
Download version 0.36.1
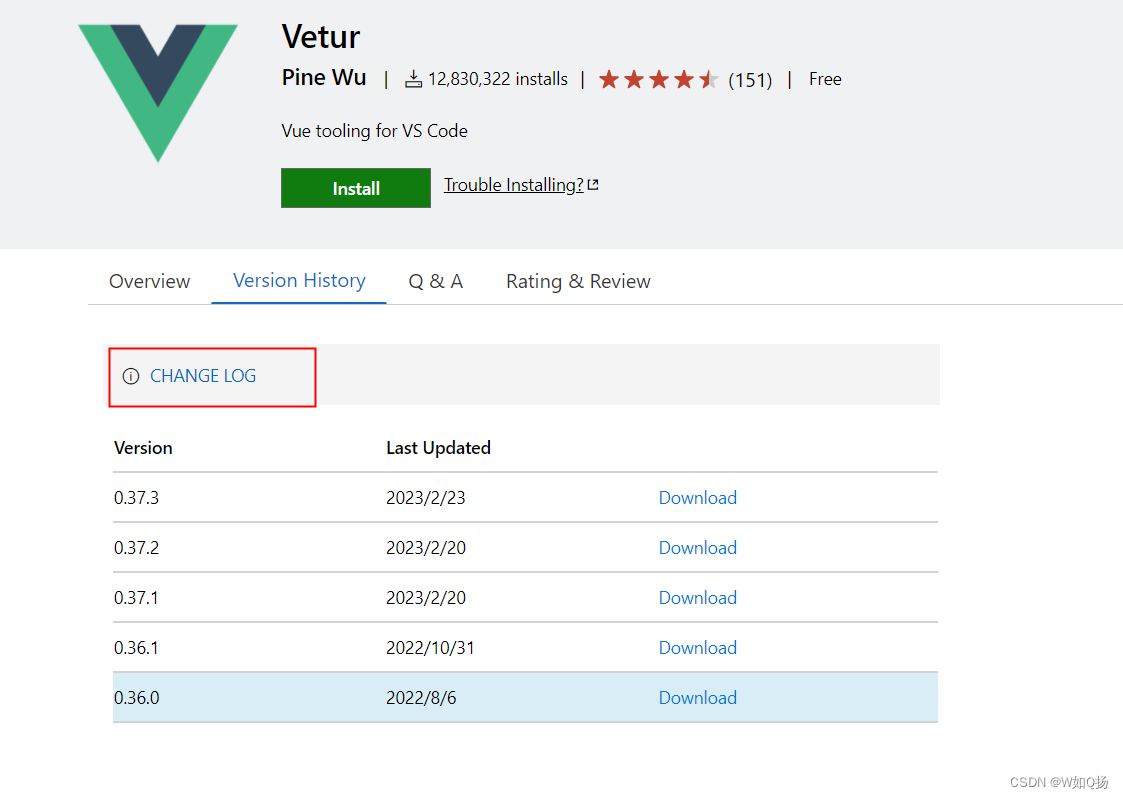point(697,647)
